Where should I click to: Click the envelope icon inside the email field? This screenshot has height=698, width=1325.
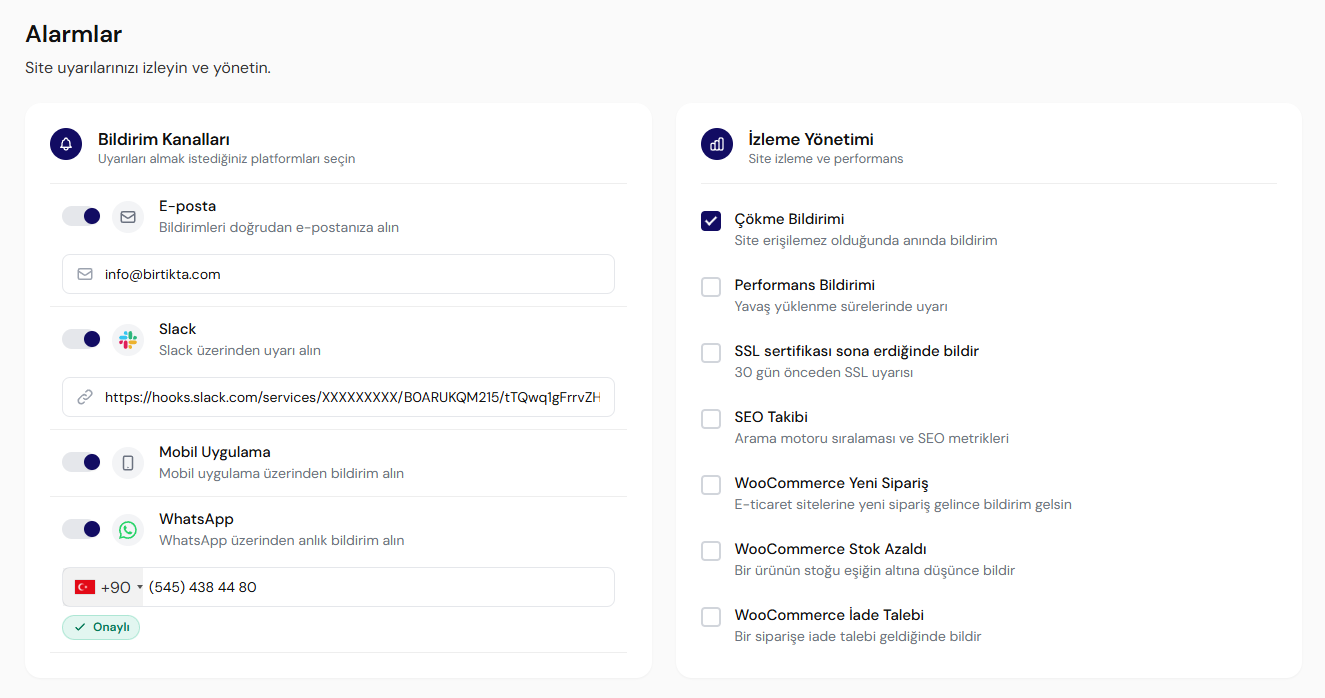[85, 274]
